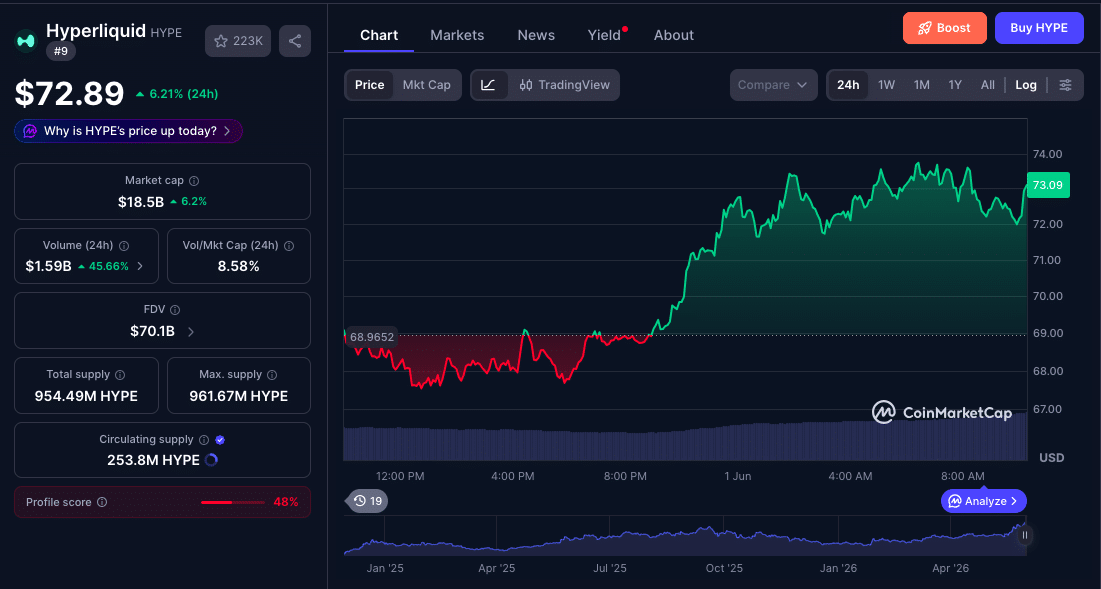
Task: Open the Compare dropdown
Action: [774, 85]
